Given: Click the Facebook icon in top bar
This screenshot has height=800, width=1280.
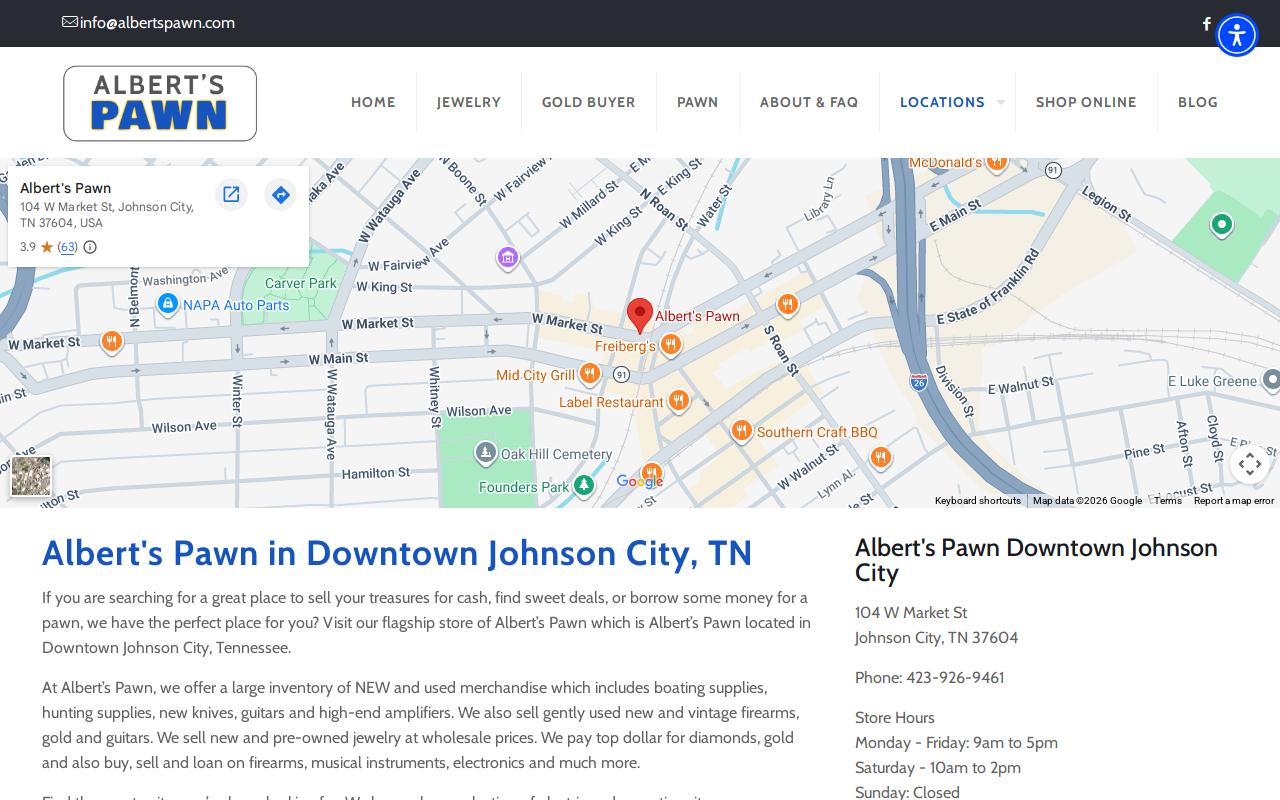Looking at the screenshot, I should point(1207,24).
